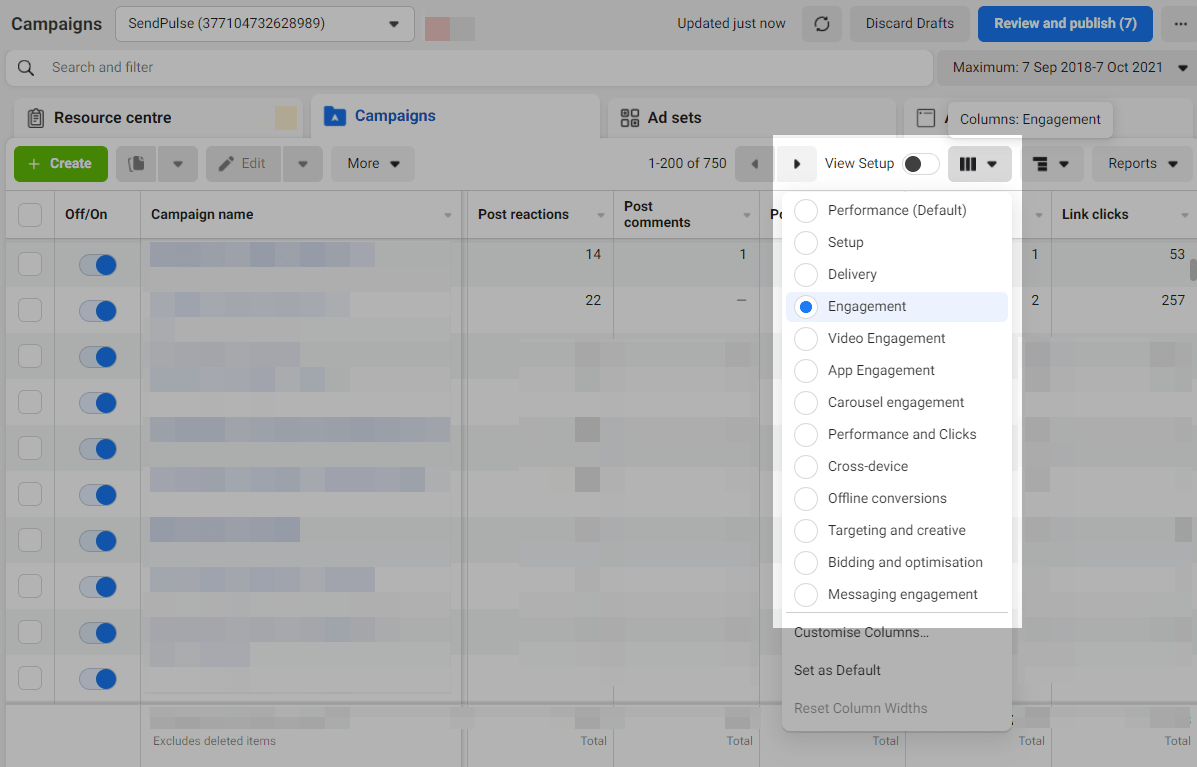
Task: Click the duplicate campaign icon
Action: click(x=137, y=164)
